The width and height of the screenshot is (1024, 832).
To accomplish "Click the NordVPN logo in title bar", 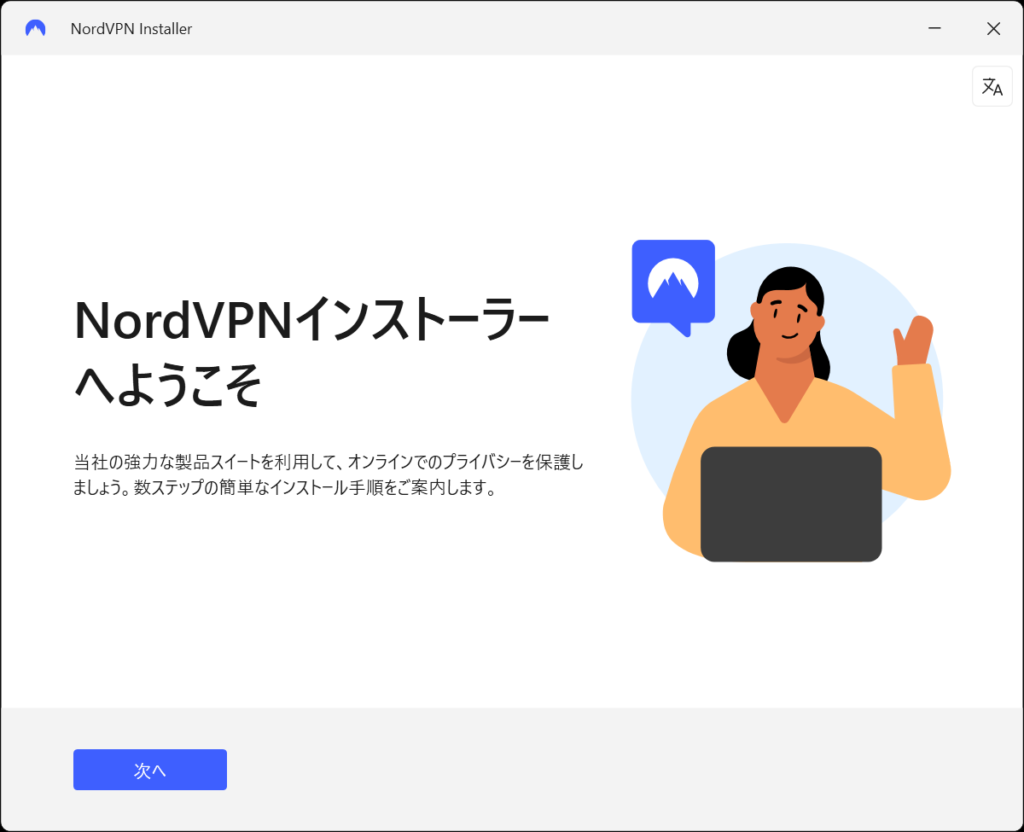I will 35,29.
